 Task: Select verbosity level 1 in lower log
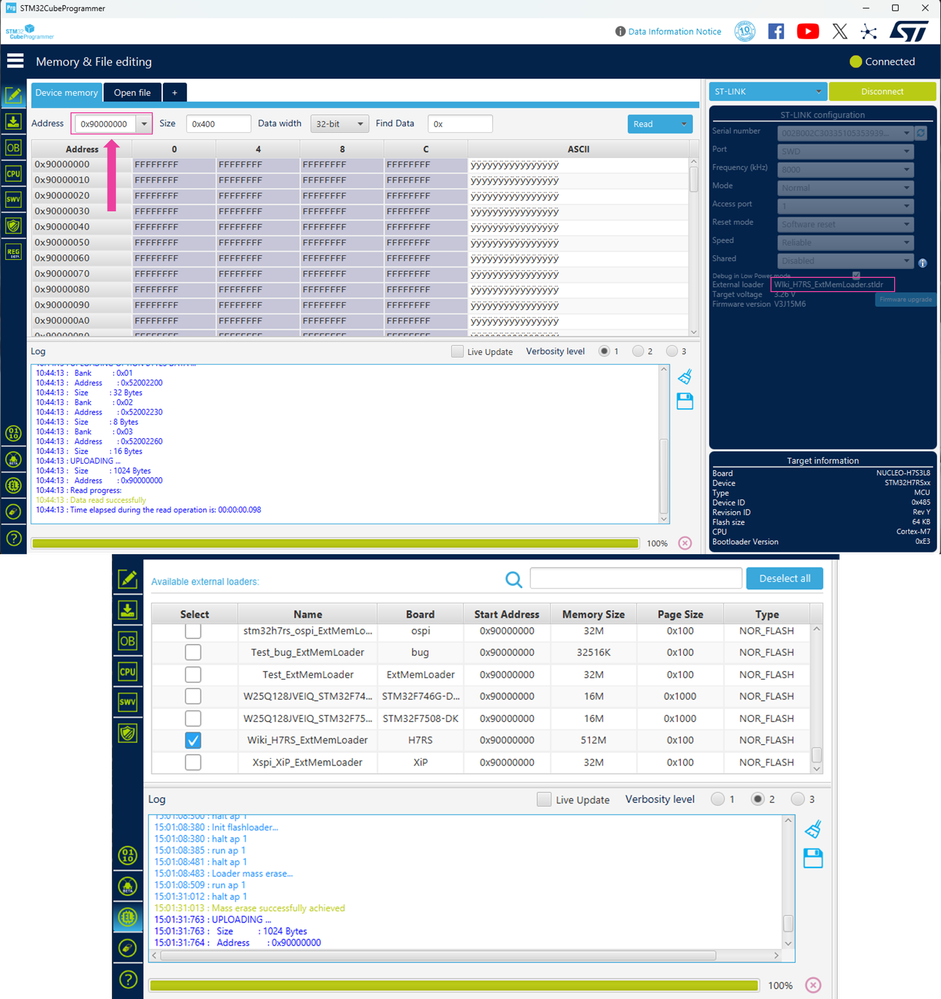pos(717,799)
